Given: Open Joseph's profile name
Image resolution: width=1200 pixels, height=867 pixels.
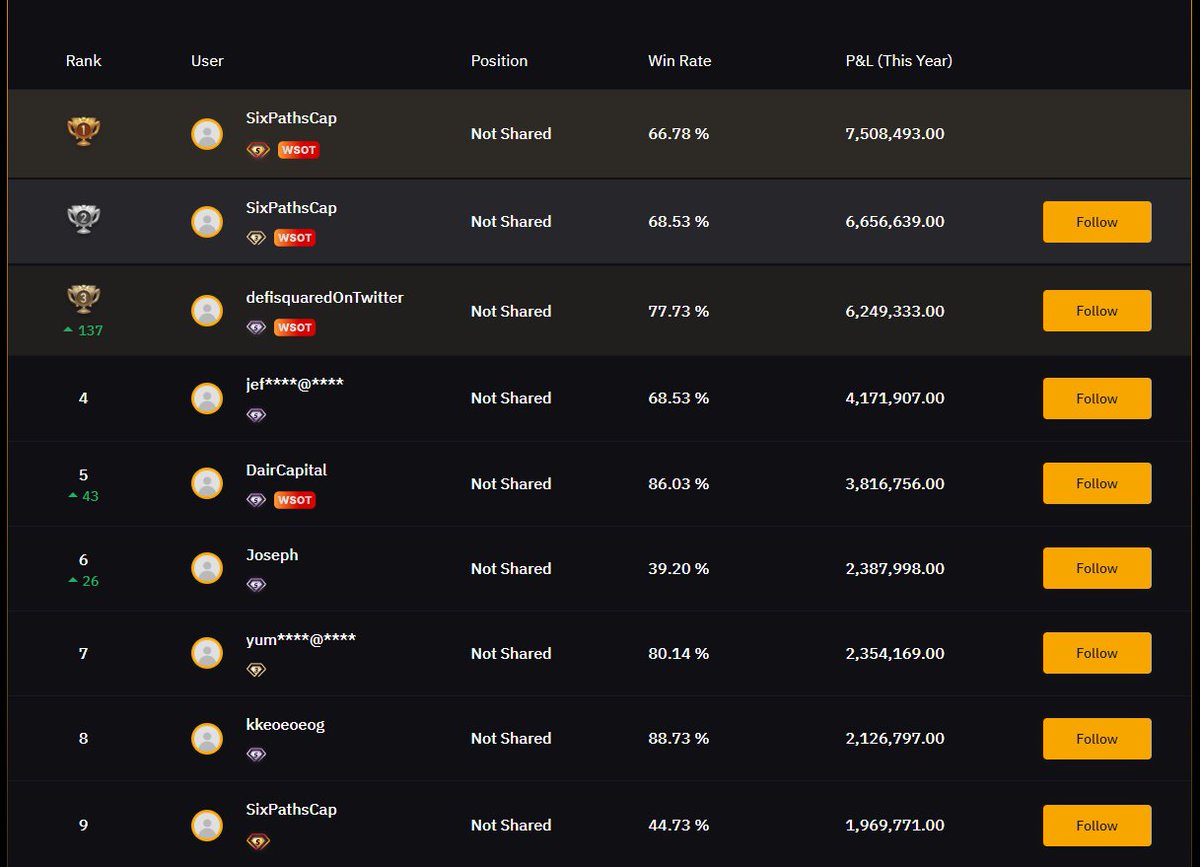Looking at the screenshot, I should [272, 554].
